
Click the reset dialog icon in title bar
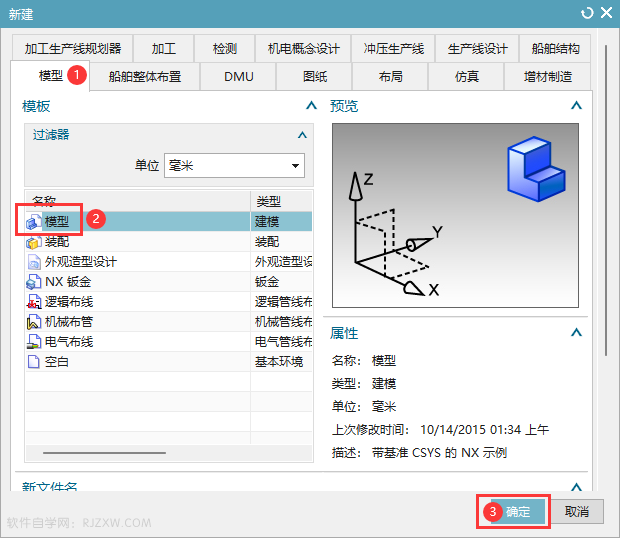587,13
